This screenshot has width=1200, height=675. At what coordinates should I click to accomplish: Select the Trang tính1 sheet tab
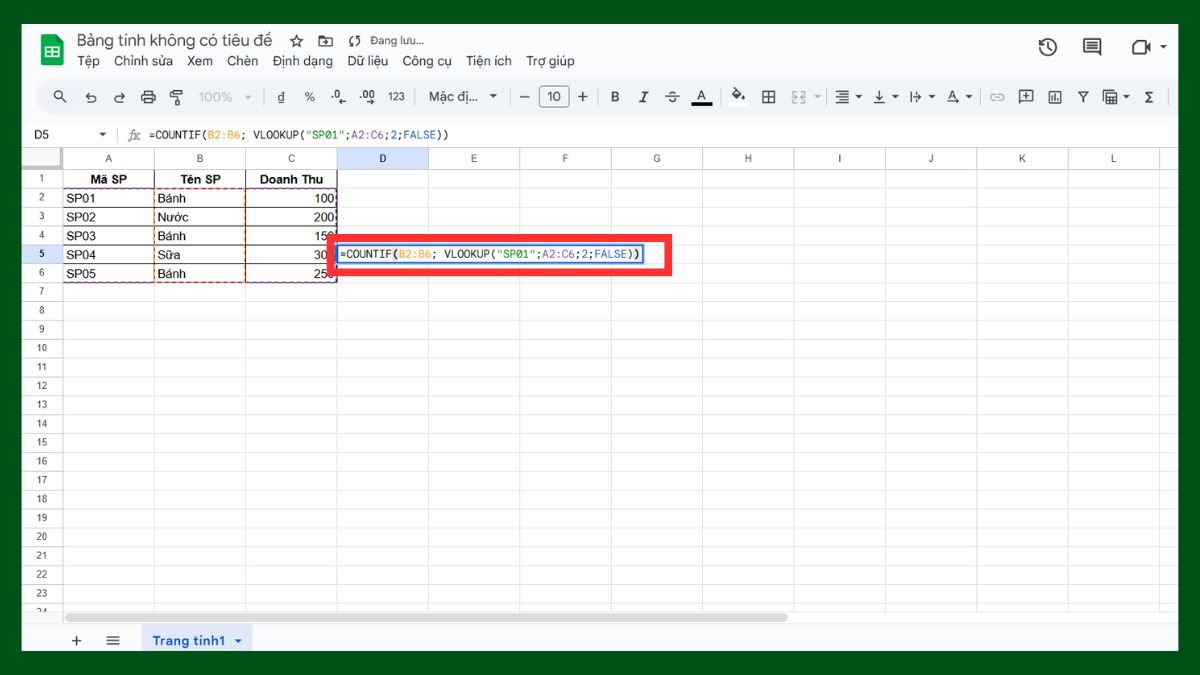click(197, 641)
